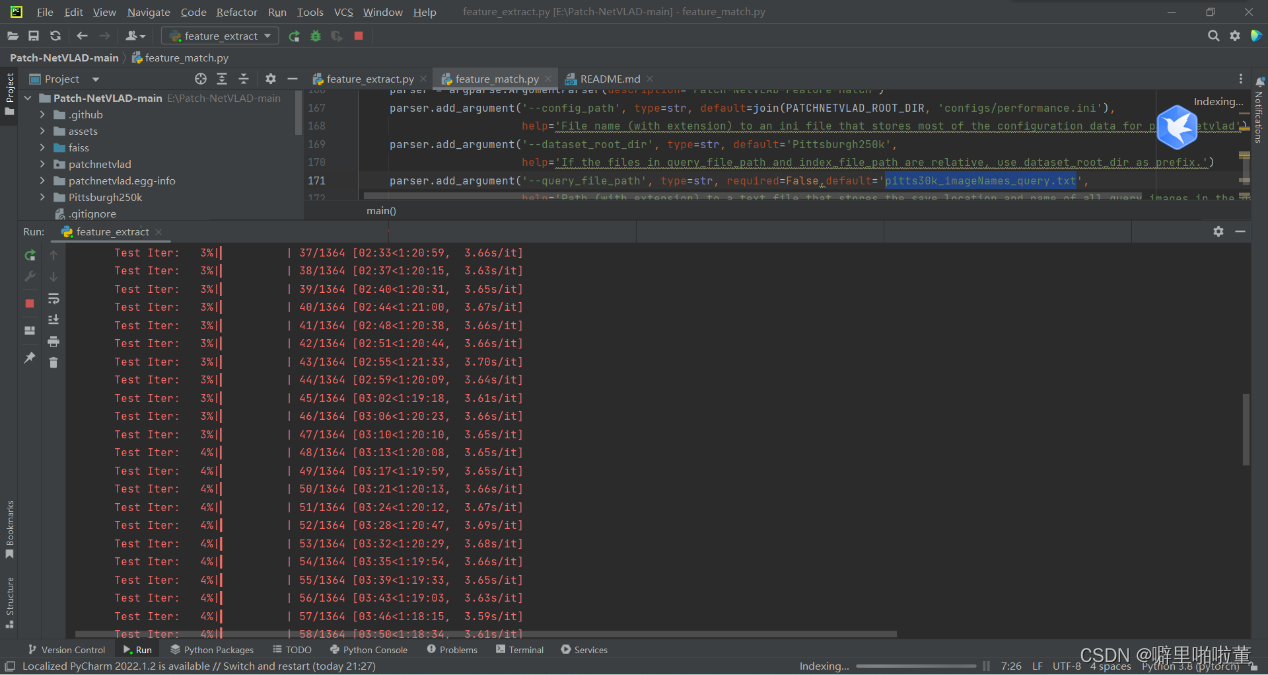The image size is (1268, 675).
Task: Clear the Run console output
Action: click(54, 361)
